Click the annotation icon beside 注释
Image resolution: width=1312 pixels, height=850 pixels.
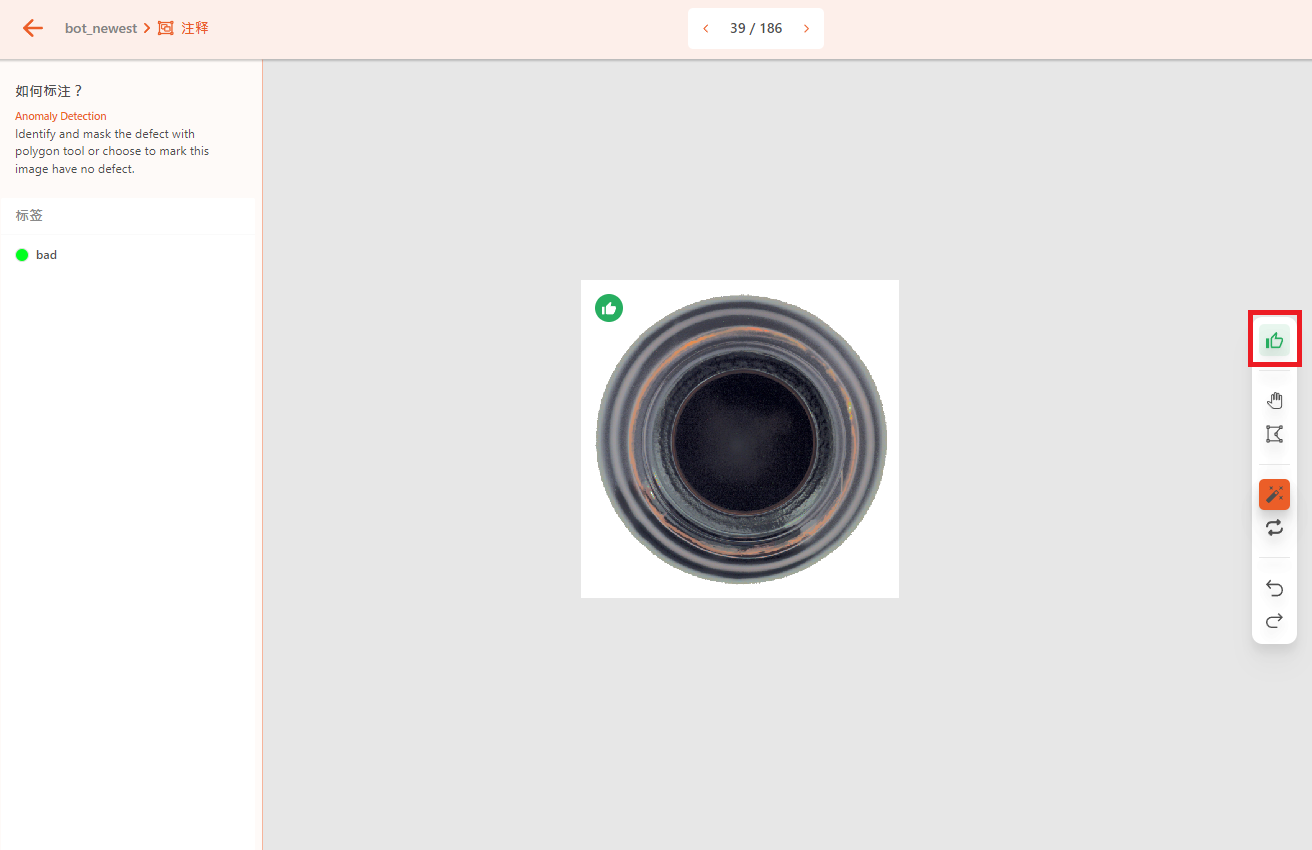[x=166, y=28]
